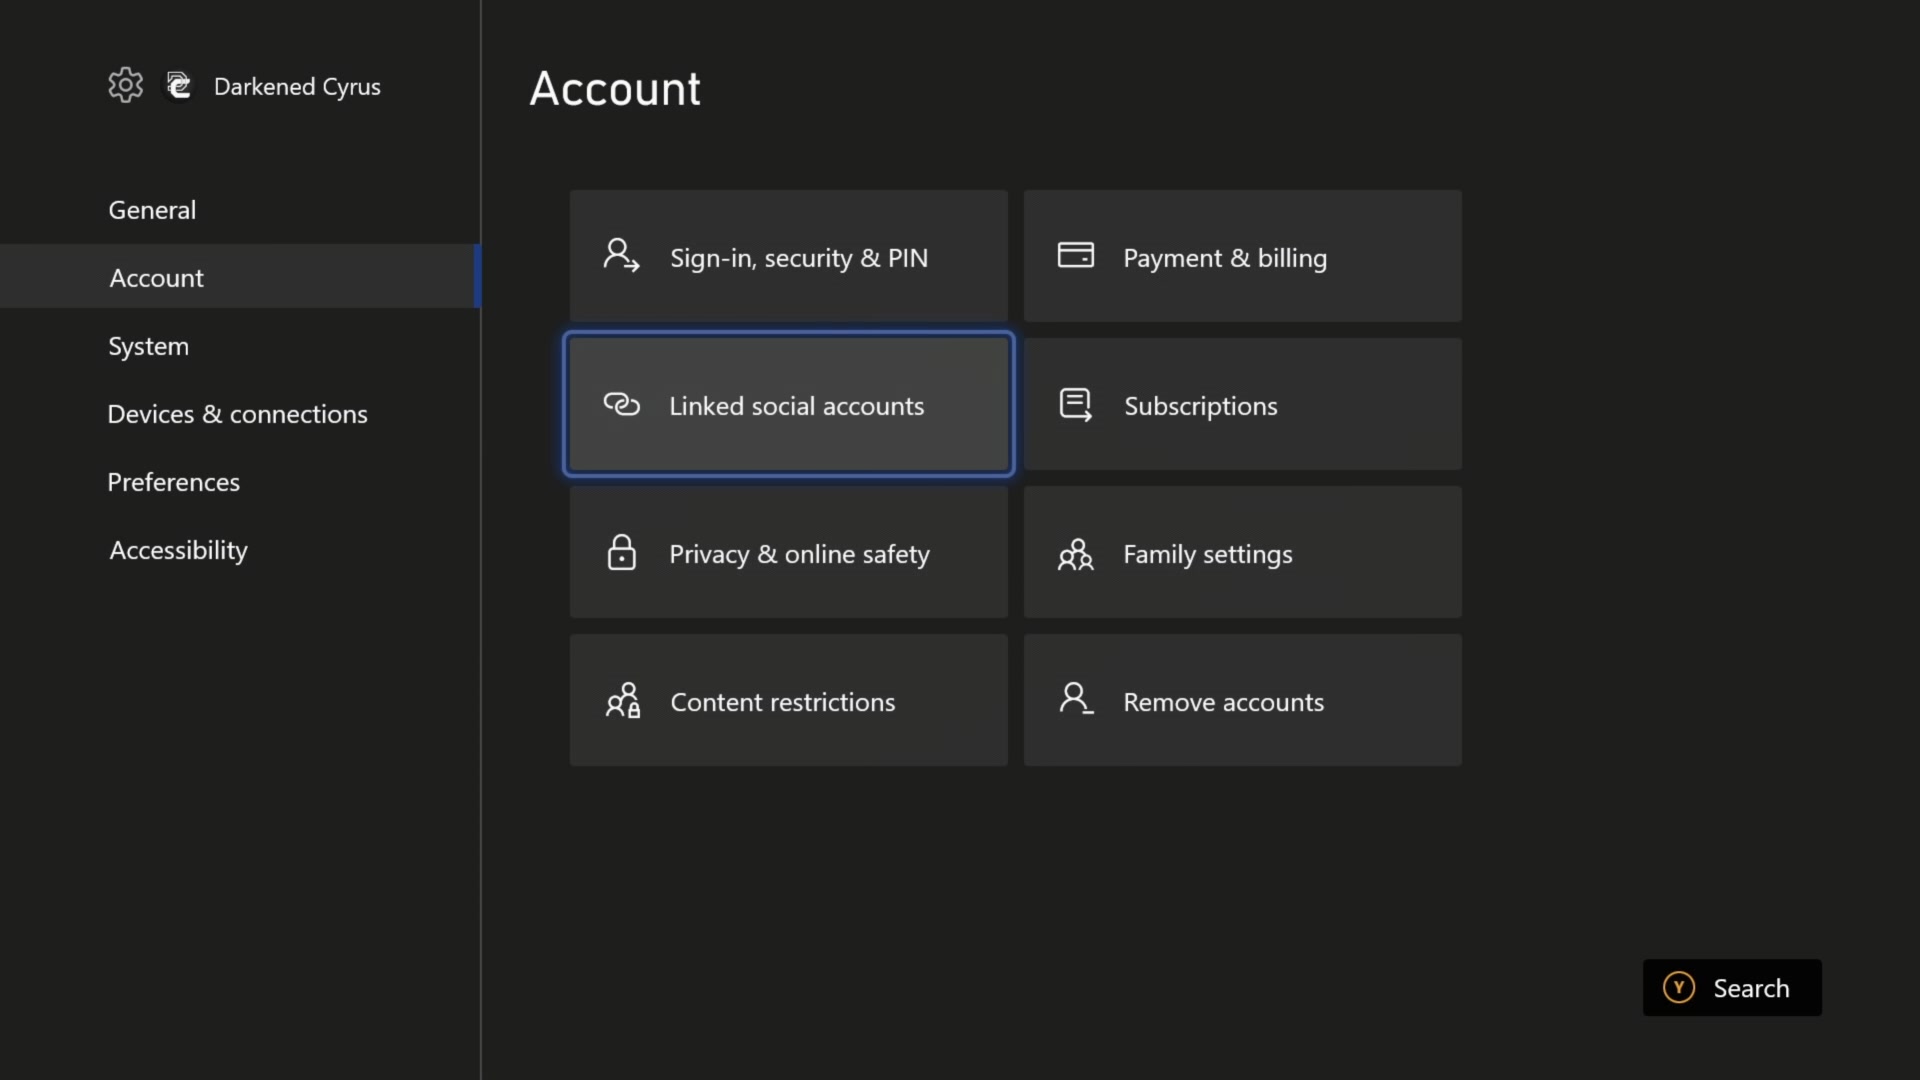
Task: Click the Y button glyph in Search
Action: (1679, 987)
